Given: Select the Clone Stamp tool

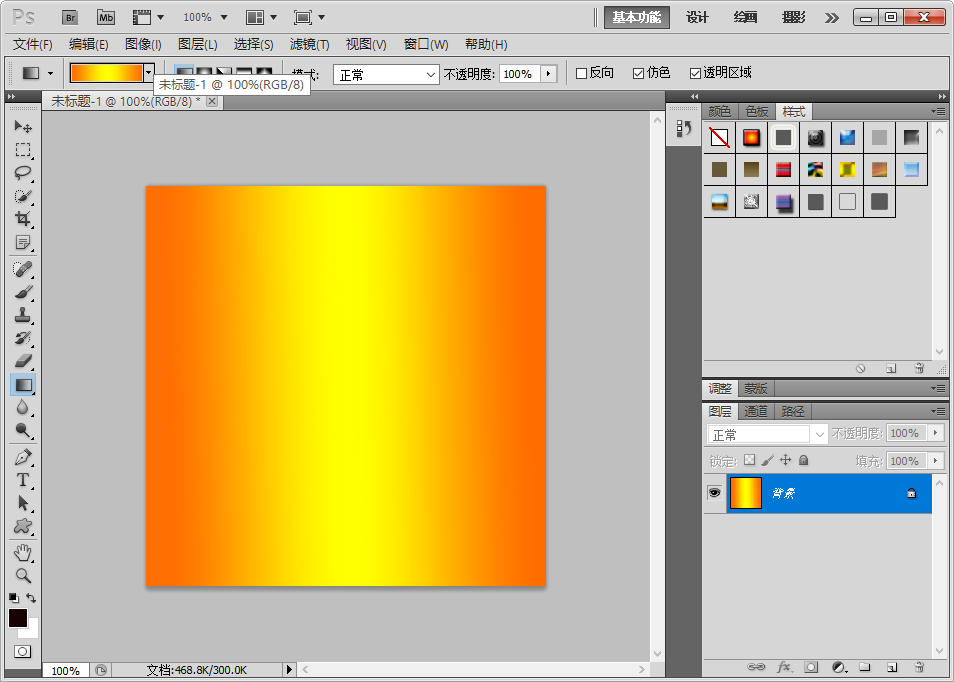Looking at the screenshot, I should (x=23, y=315).
